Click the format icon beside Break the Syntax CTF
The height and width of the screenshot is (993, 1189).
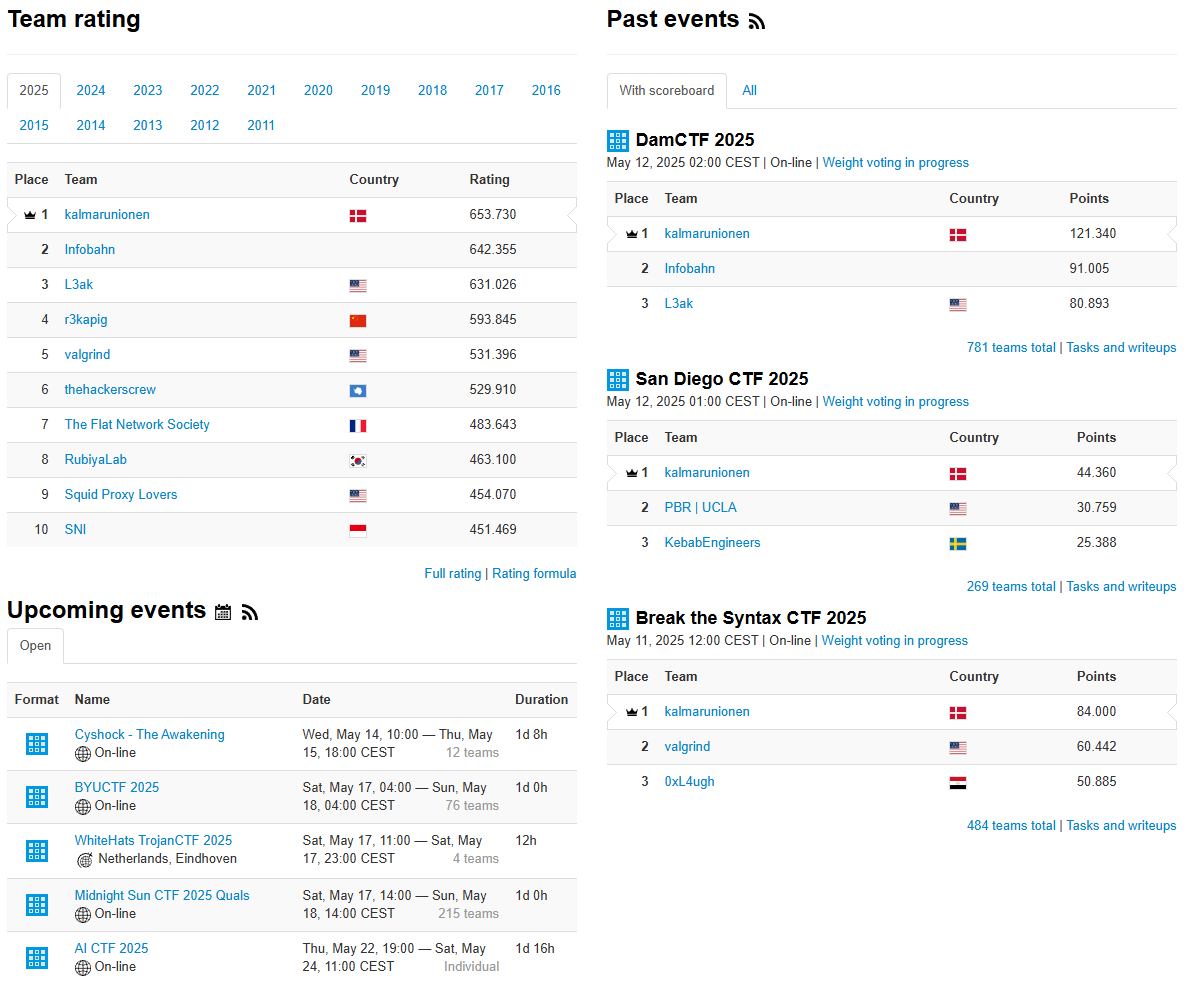pyautogui.click(x=618, y=619)
